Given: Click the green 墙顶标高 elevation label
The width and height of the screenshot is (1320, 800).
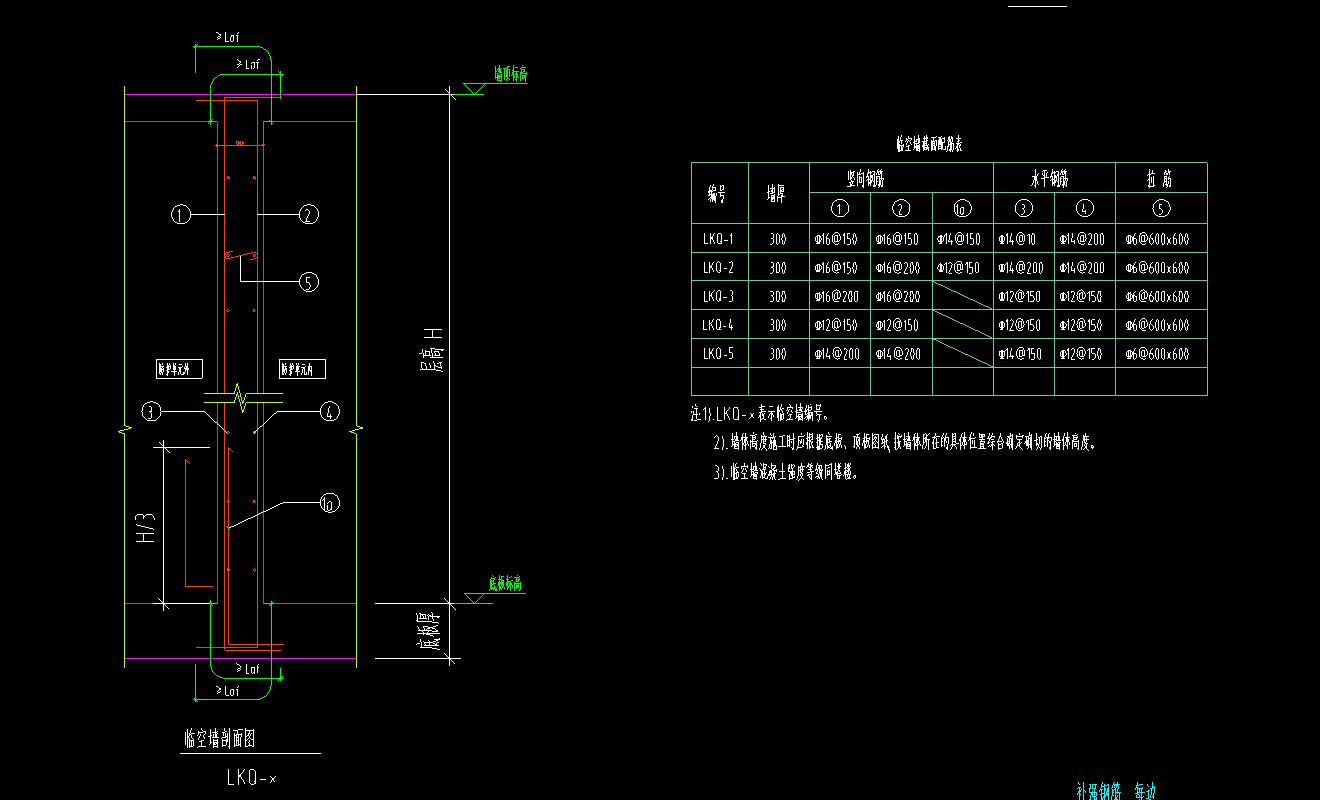Looking at the screenshot, I should point(510,74).
